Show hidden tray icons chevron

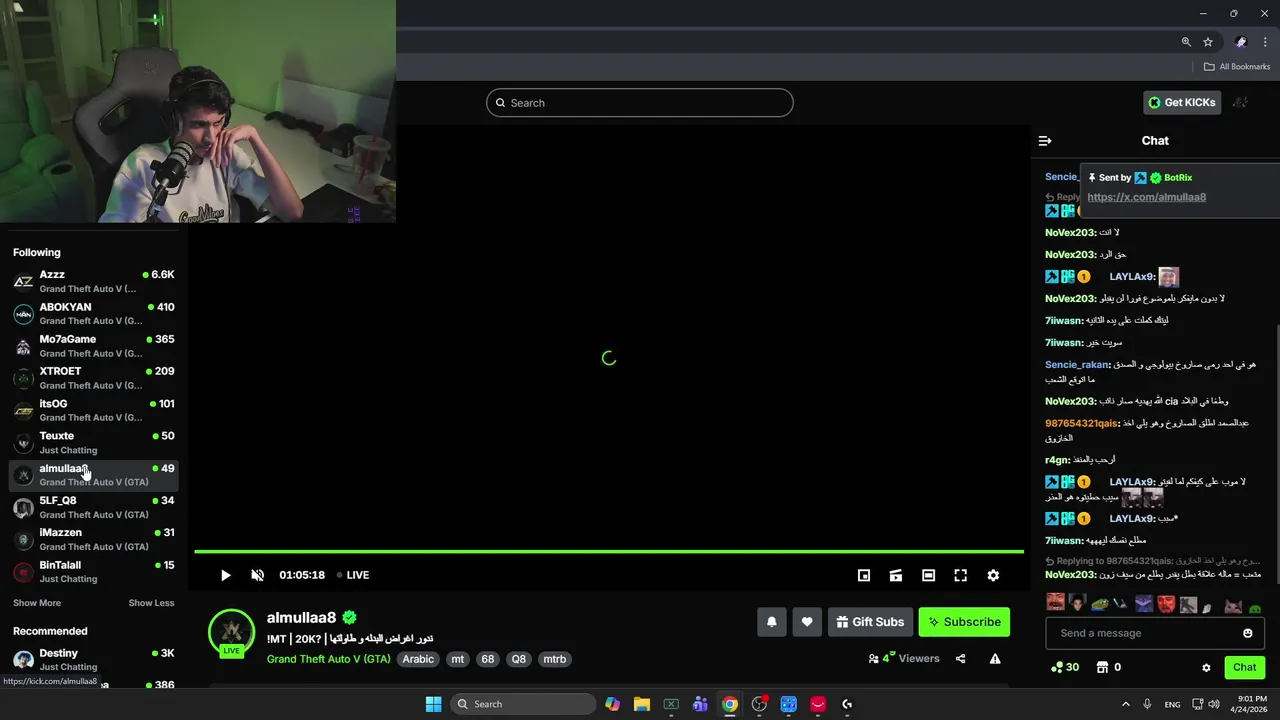pos(1125,704)
